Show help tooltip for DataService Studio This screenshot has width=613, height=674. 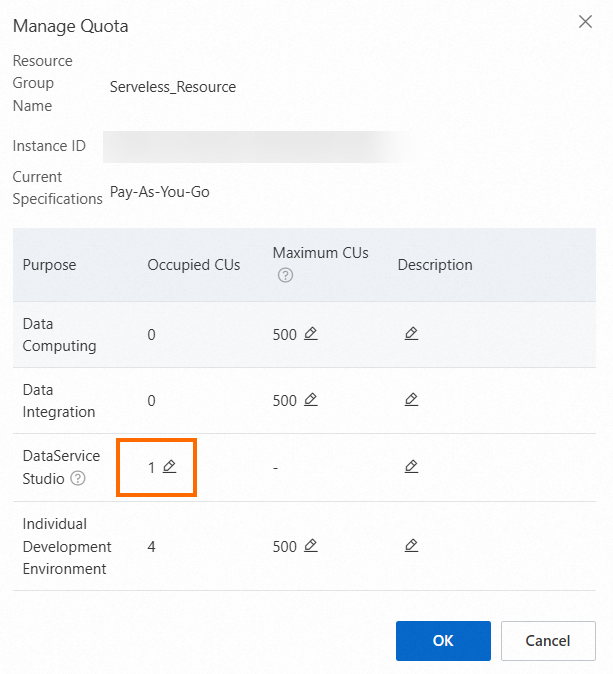79,479
